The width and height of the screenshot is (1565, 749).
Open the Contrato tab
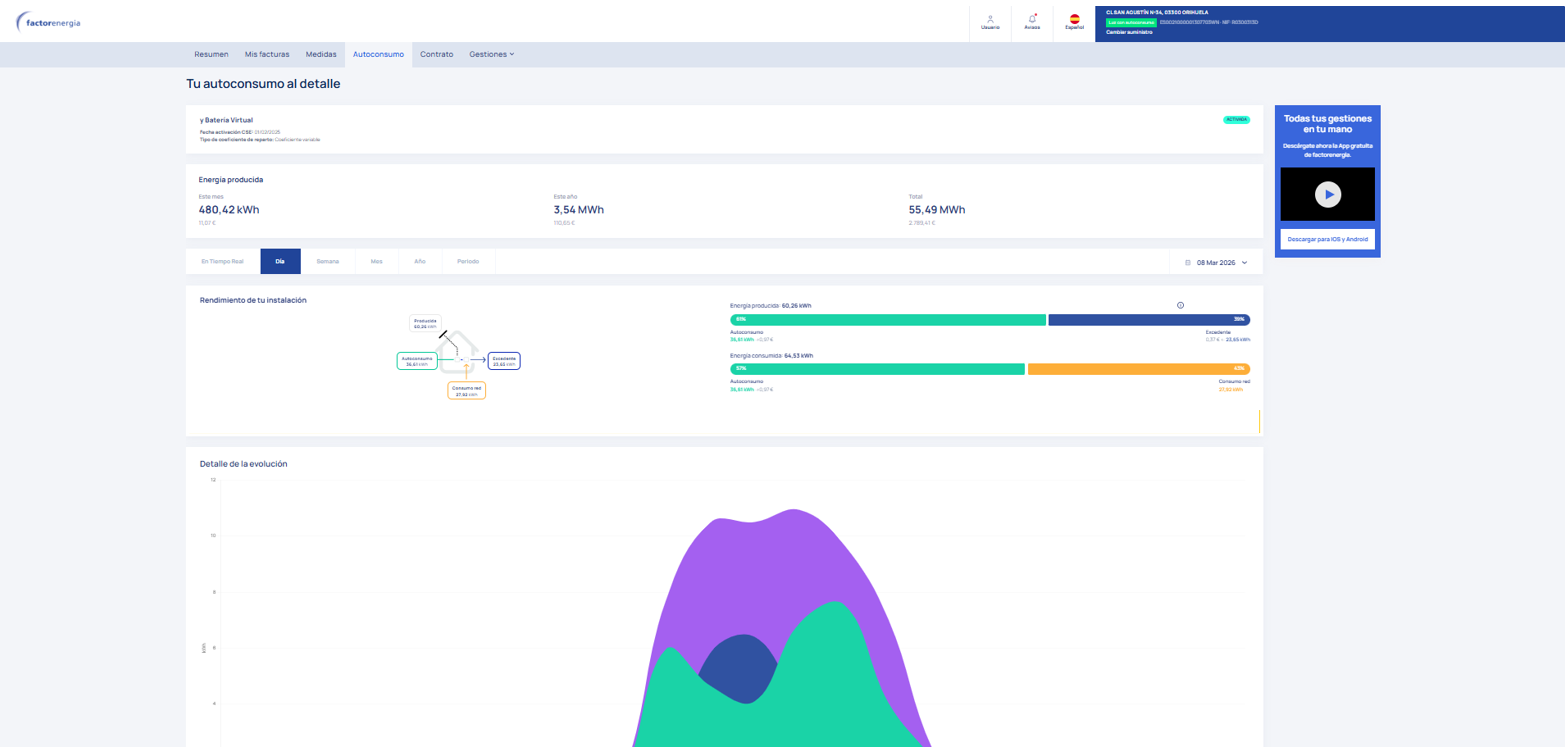click(x=436, y=54)
